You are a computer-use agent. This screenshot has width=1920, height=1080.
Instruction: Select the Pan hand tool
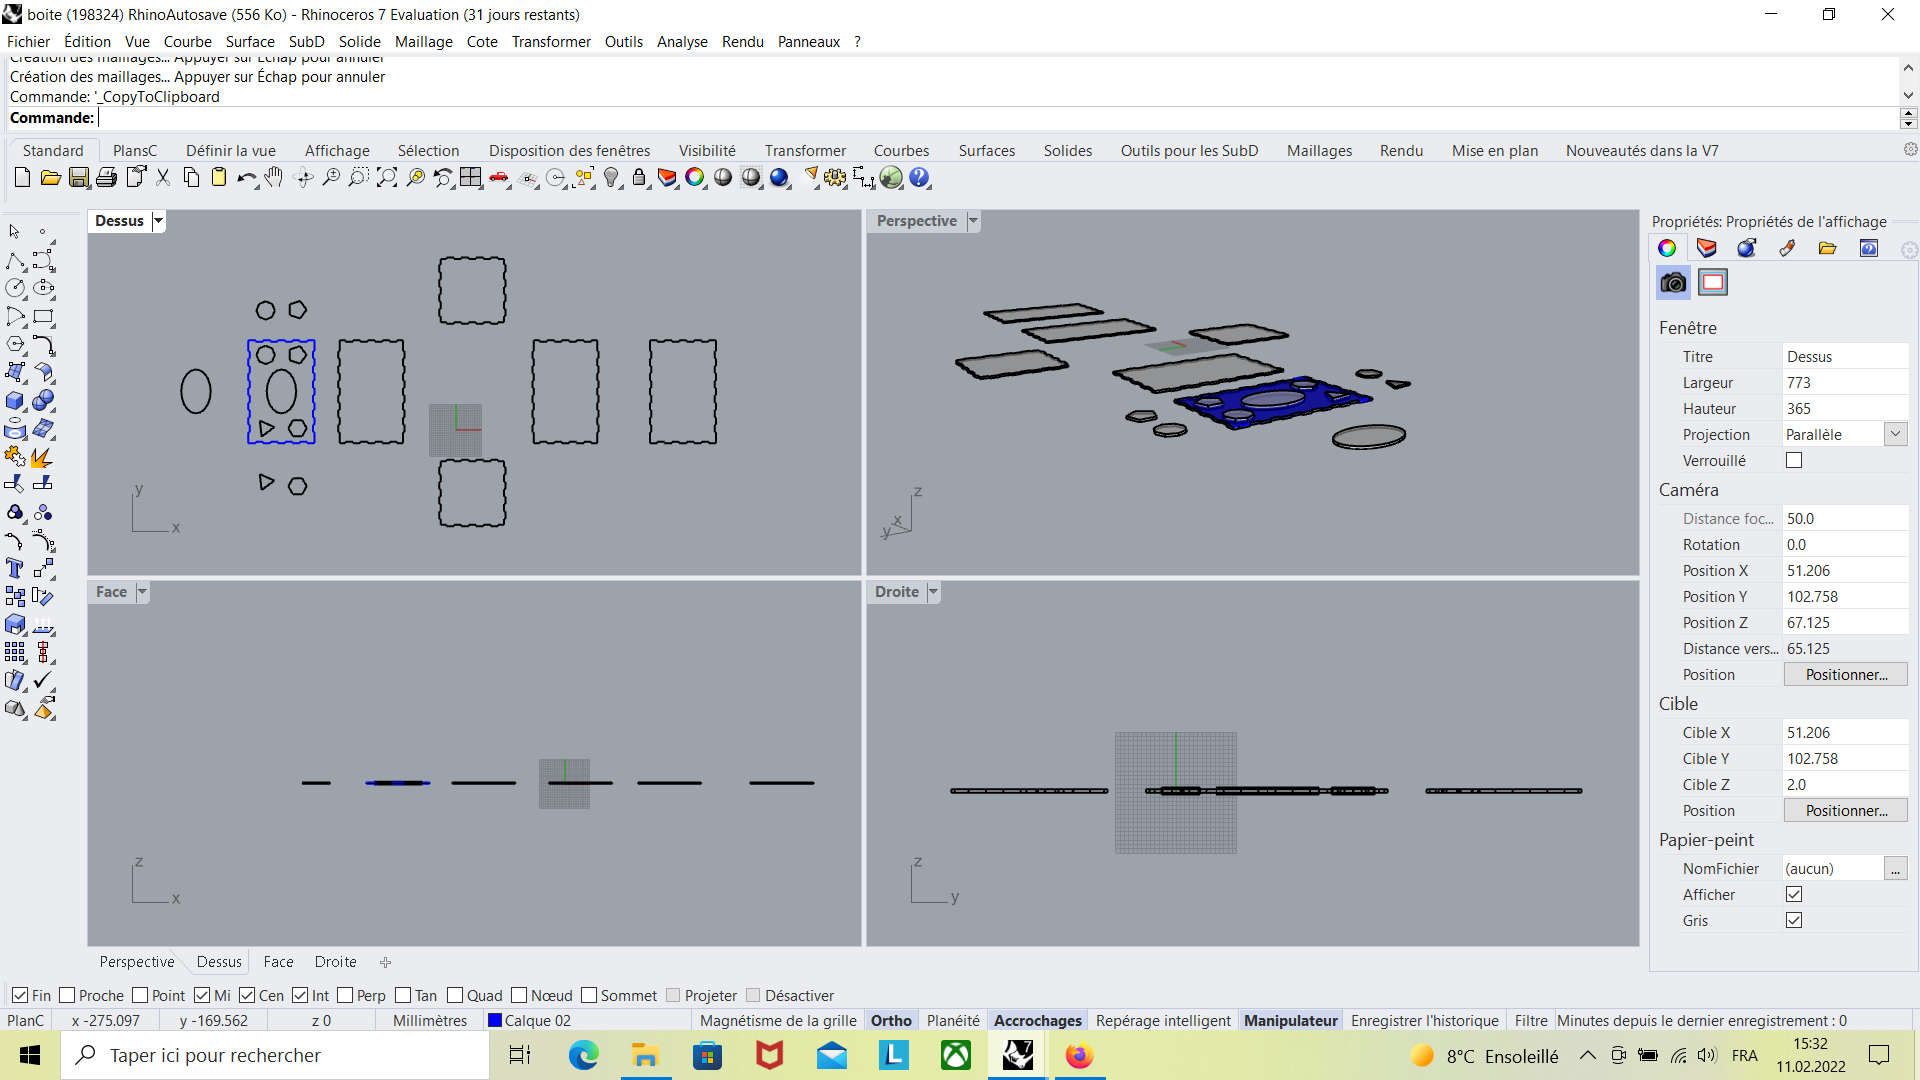pyautogui.click(x=273, y=178)
